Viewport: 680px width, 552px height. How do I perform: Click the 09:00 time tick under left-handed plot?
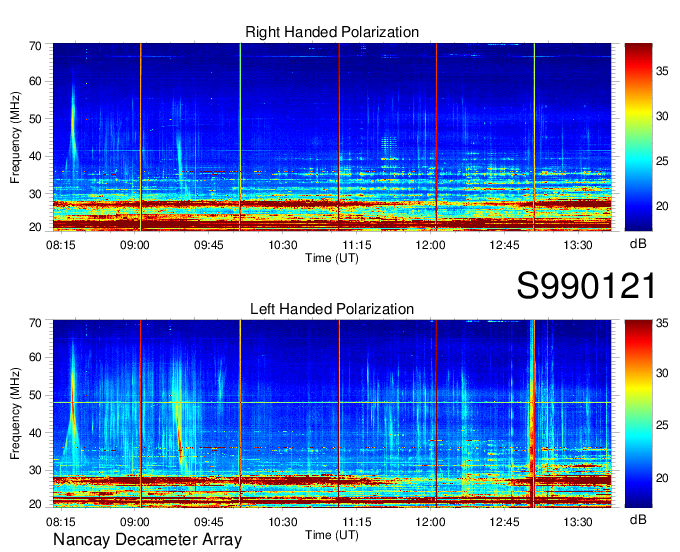click(134, 522)
